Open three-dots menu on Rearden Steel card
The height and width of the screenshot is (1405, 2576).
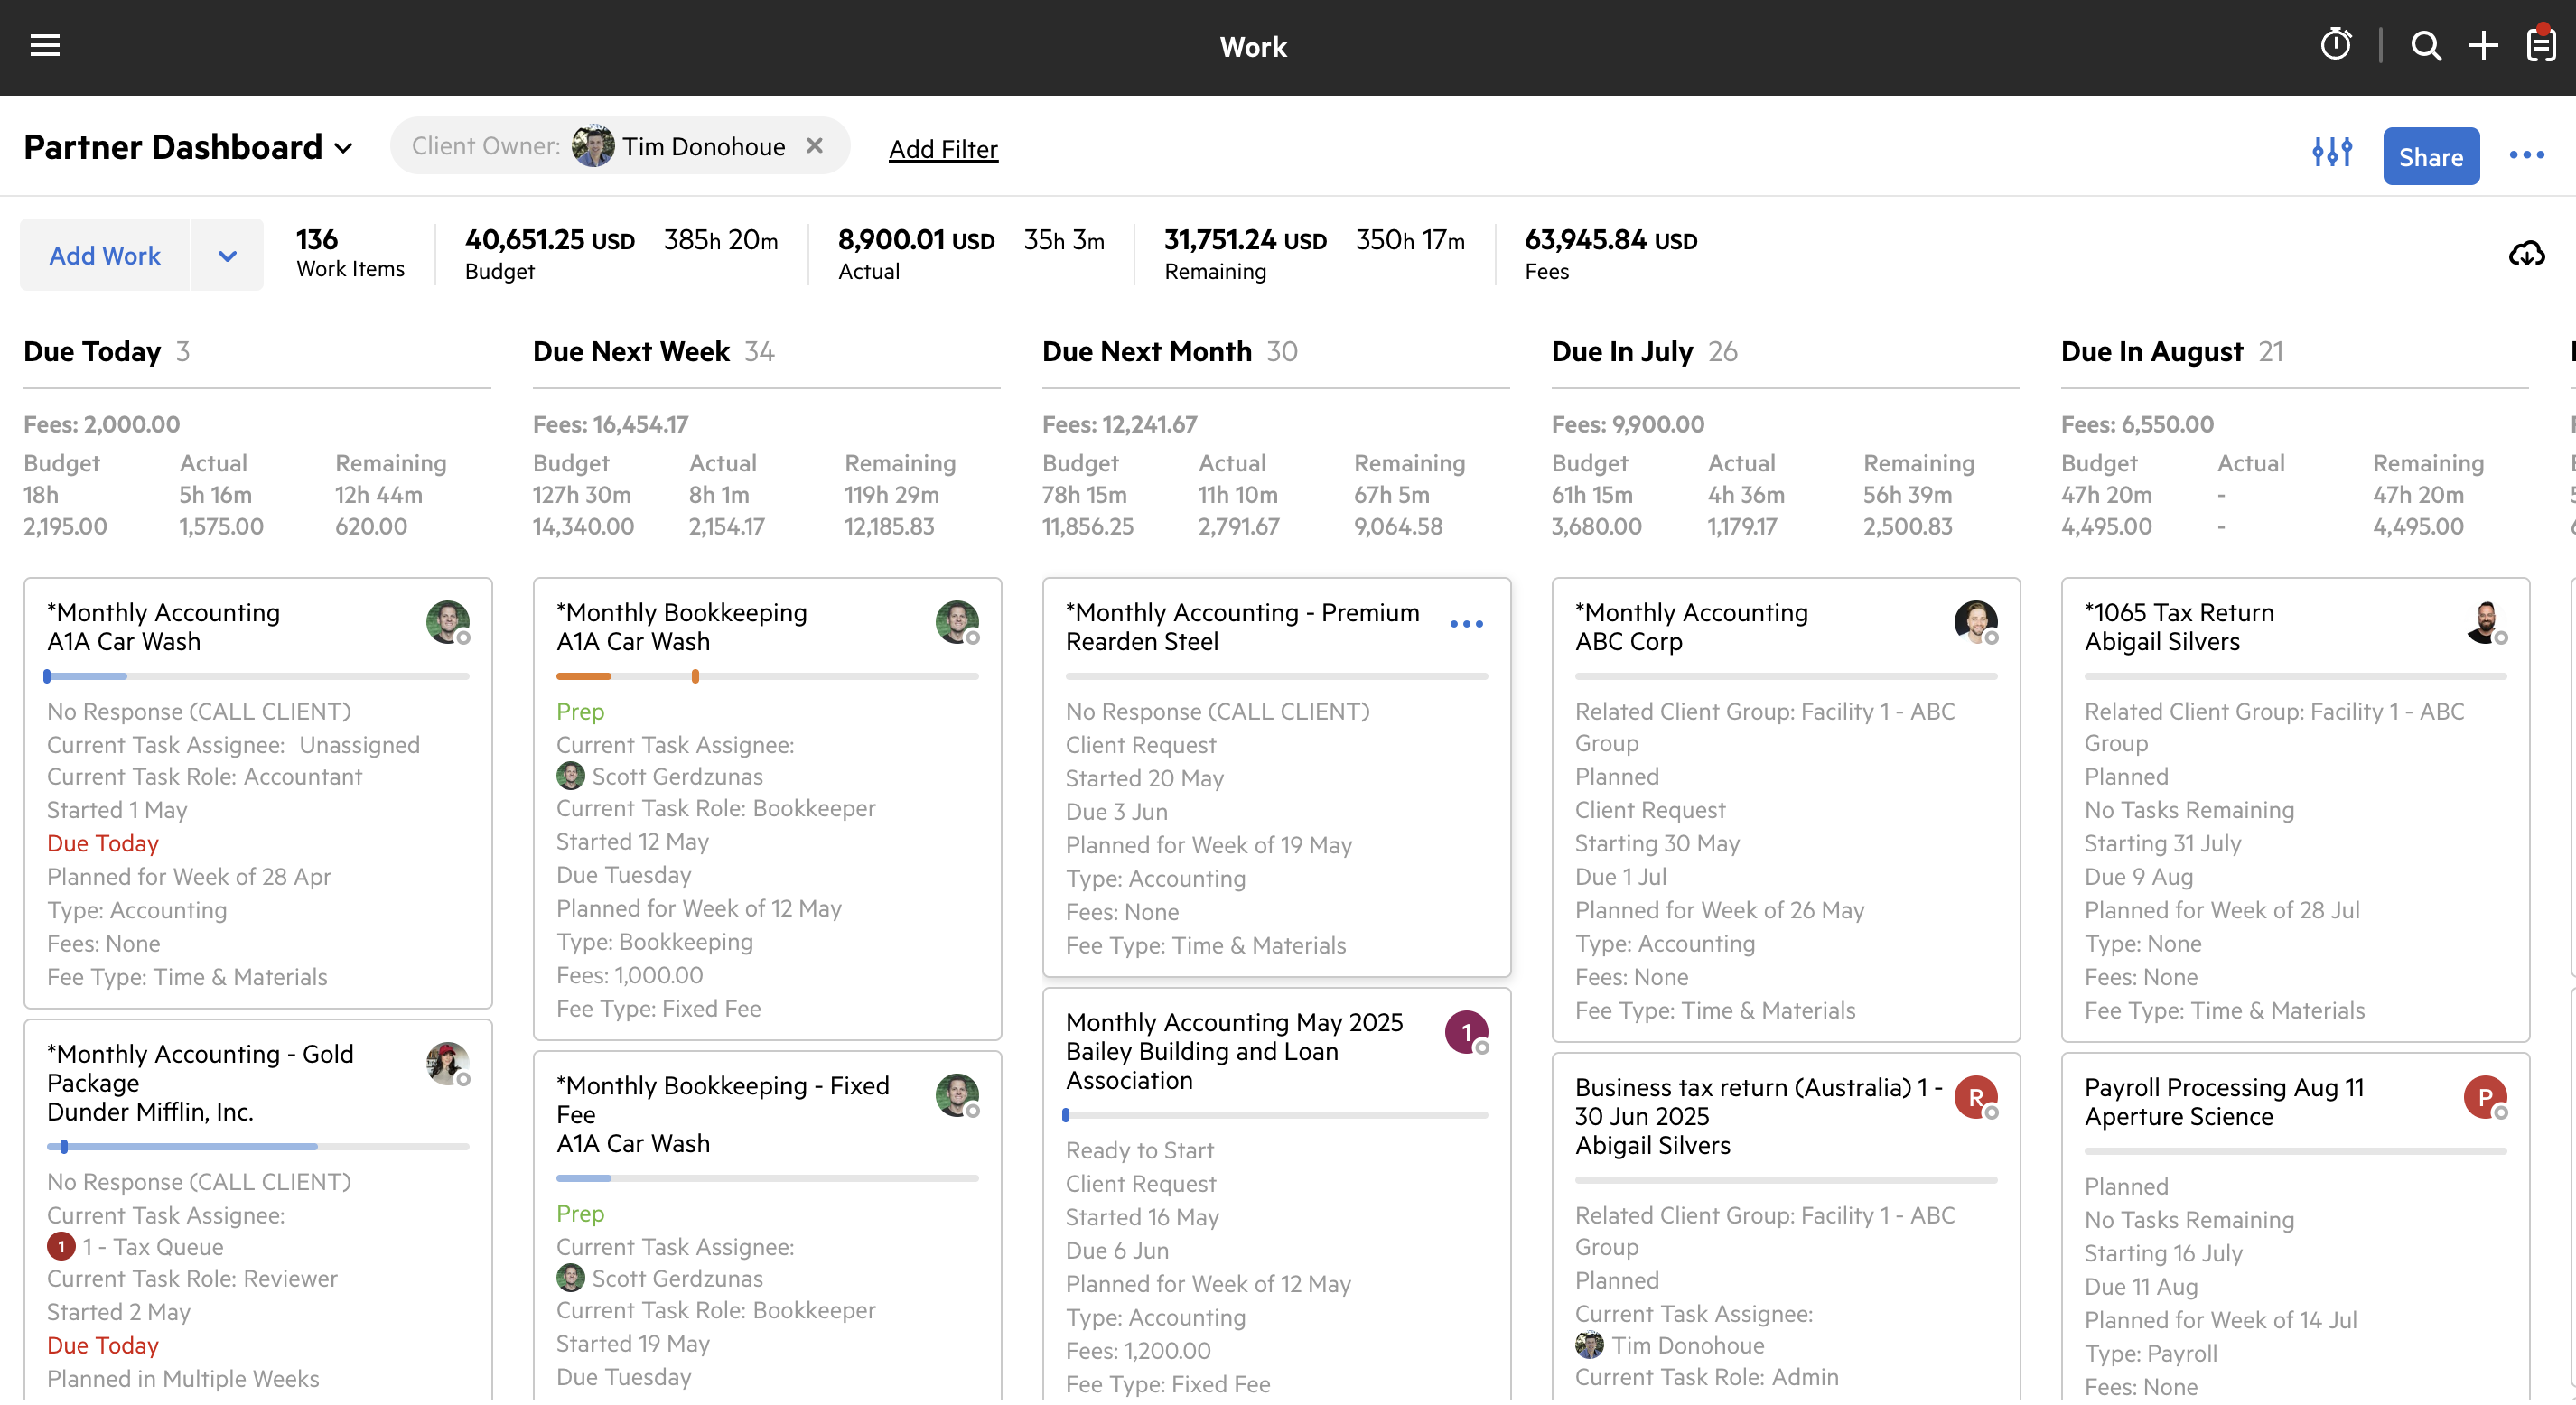click(x=1466, y=624)
